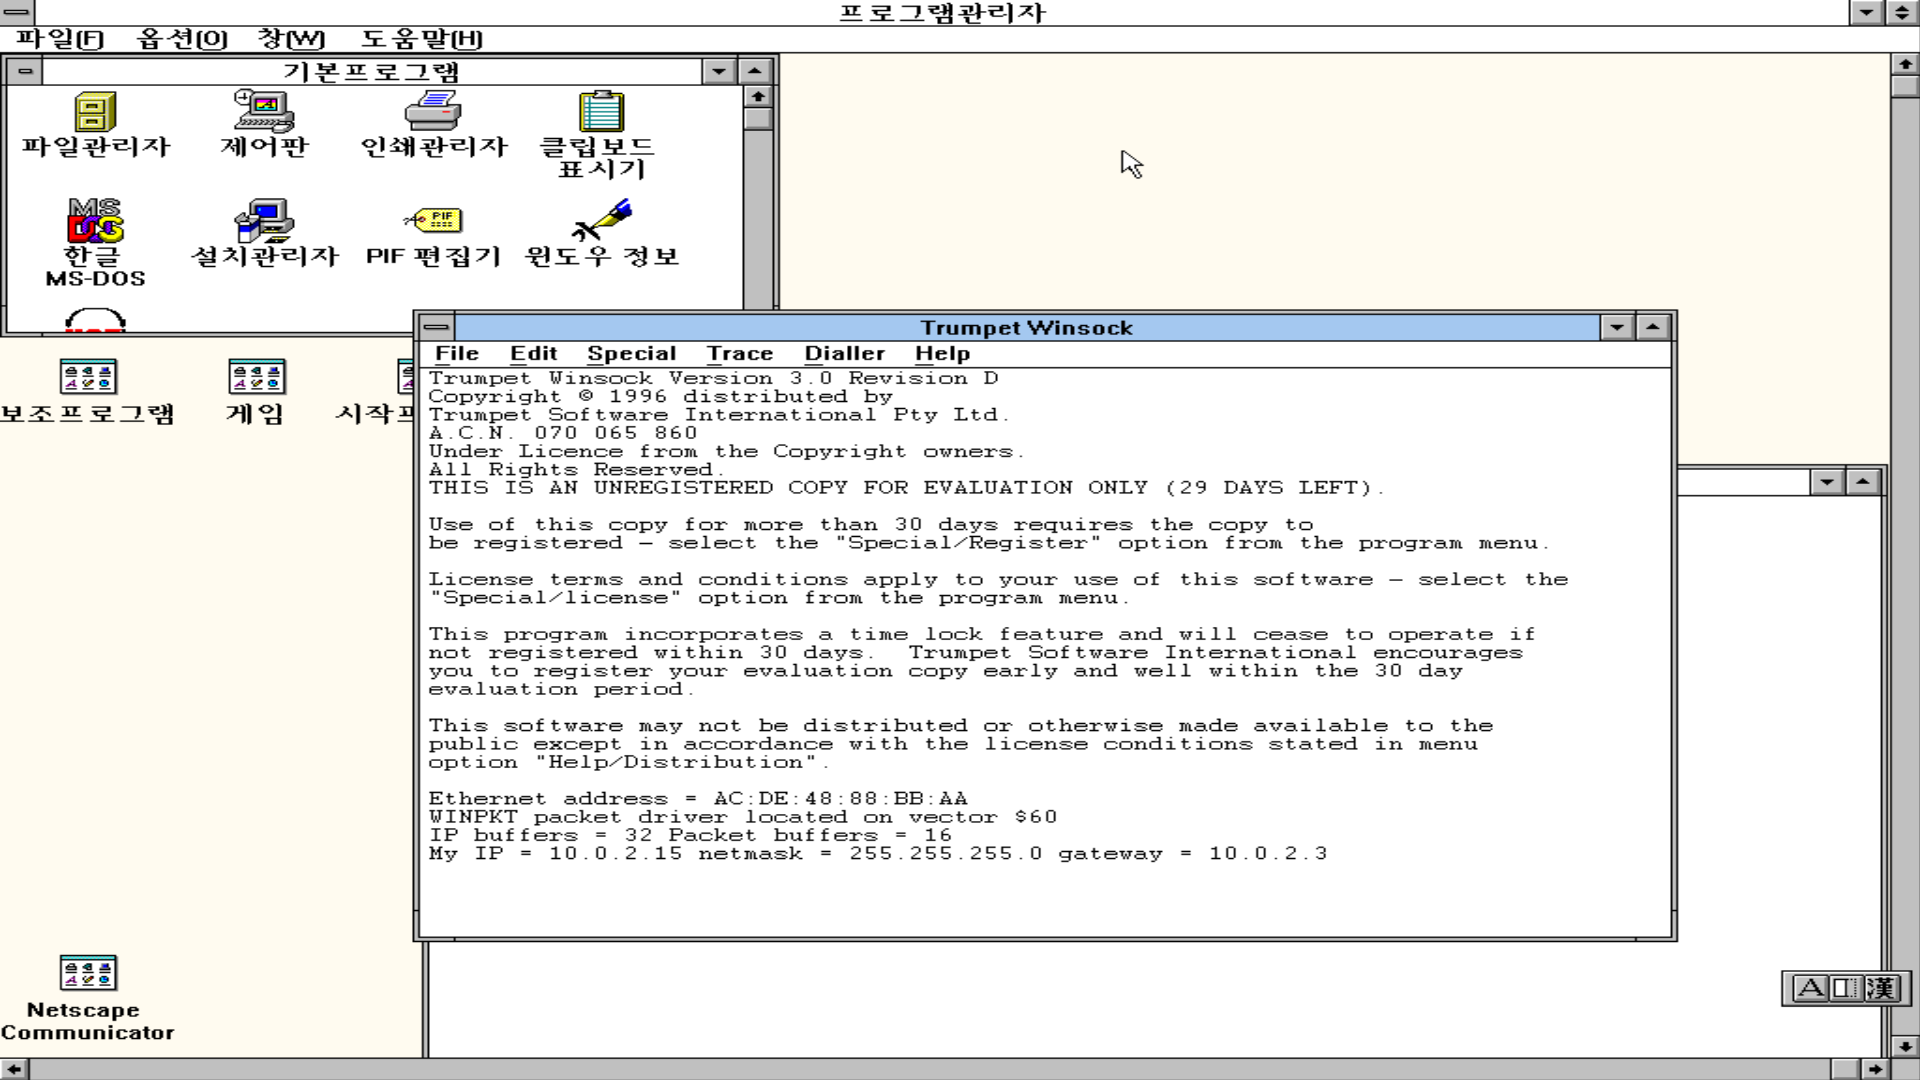Select the 게임 program group icon

(x=257, y=377)
